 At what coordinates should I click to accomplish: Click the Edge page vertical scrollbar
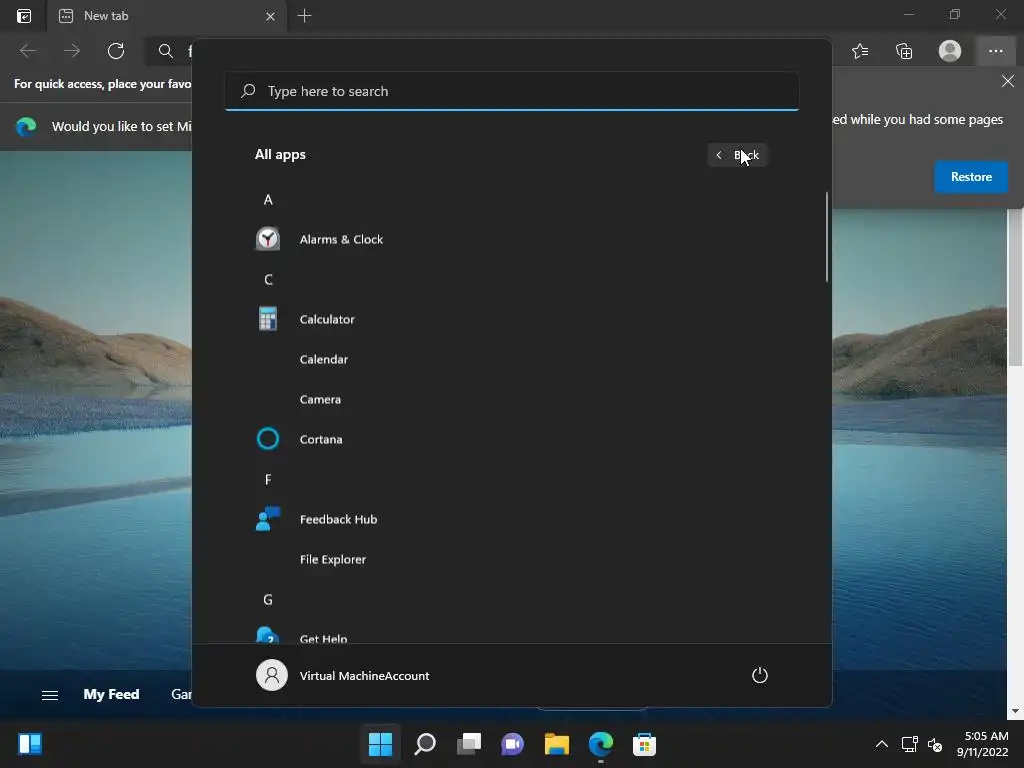(x=1015, y=287)
